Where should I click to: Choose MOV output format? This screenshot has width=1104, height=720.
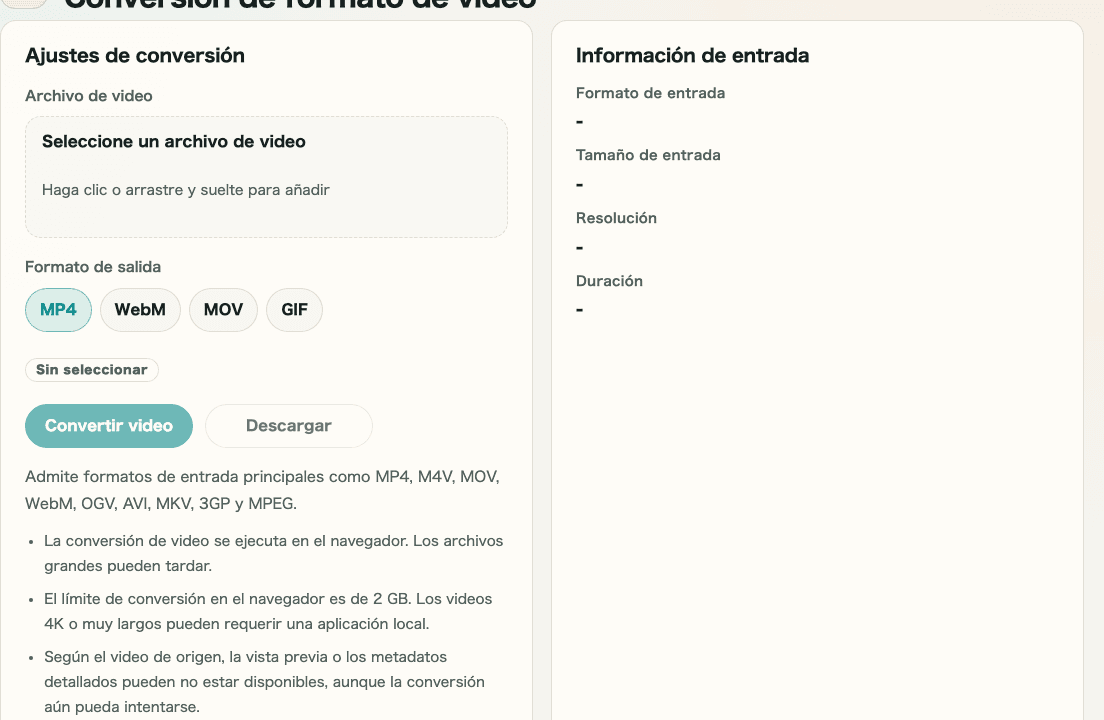pos(223,310)
